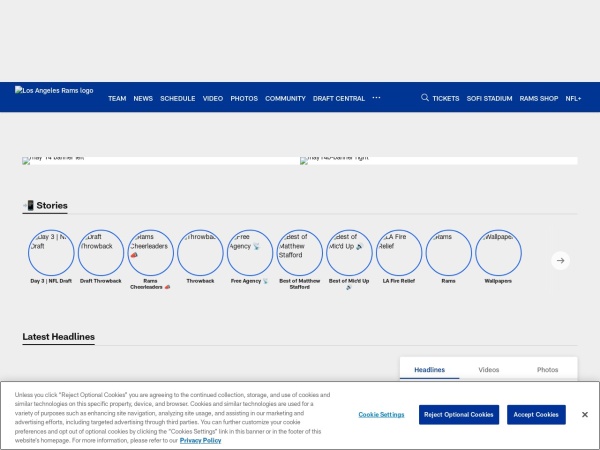Click the Stories section heading
The image size is (600, 450).
pos(45,205)
